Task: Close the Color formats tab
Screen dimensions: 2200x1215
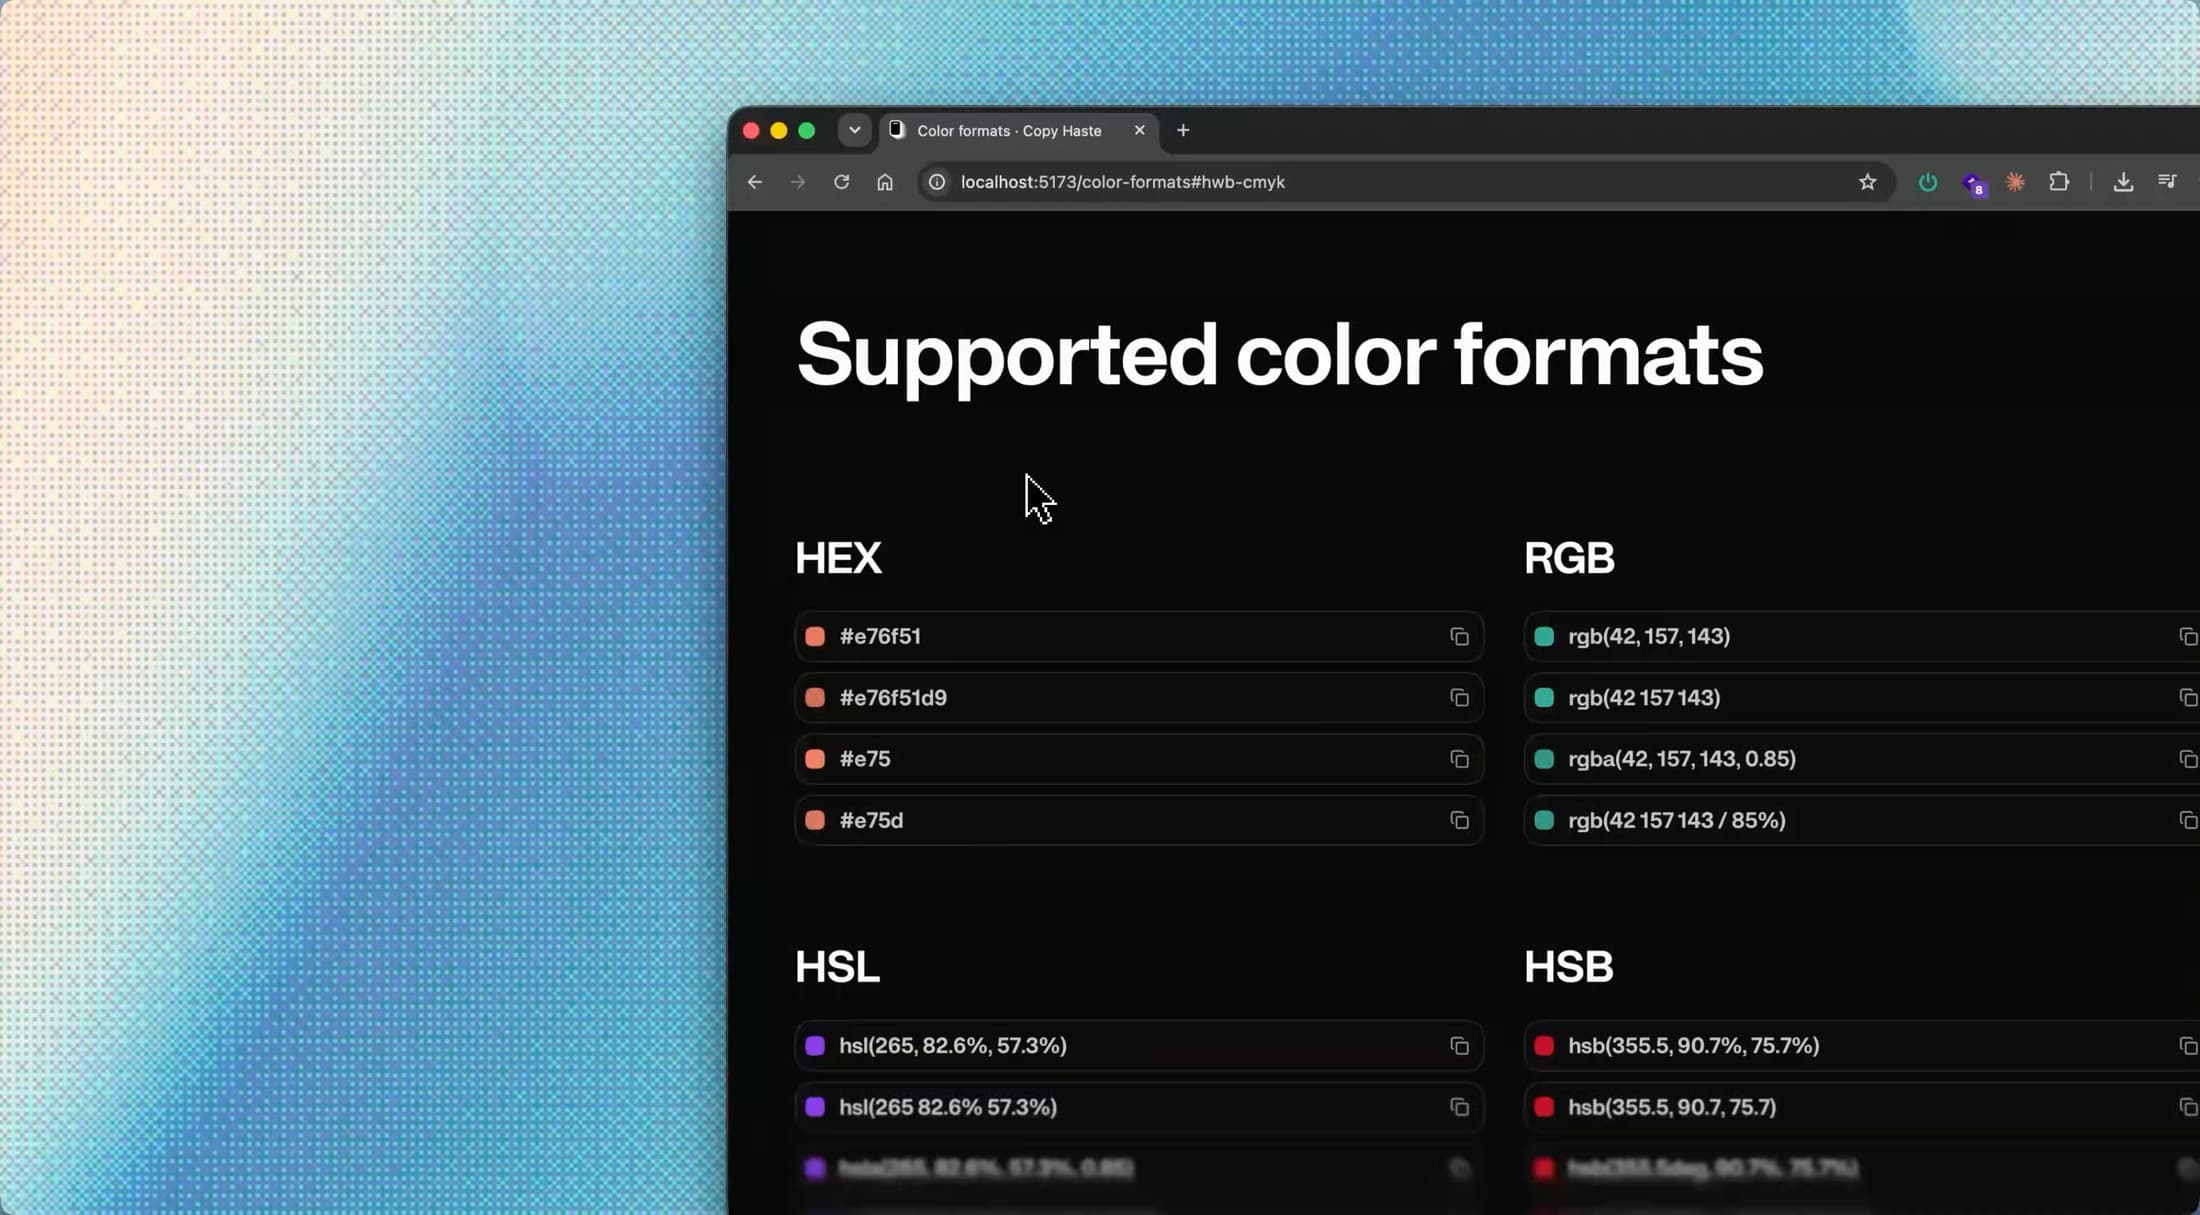Action: [x=1139, y=130]
